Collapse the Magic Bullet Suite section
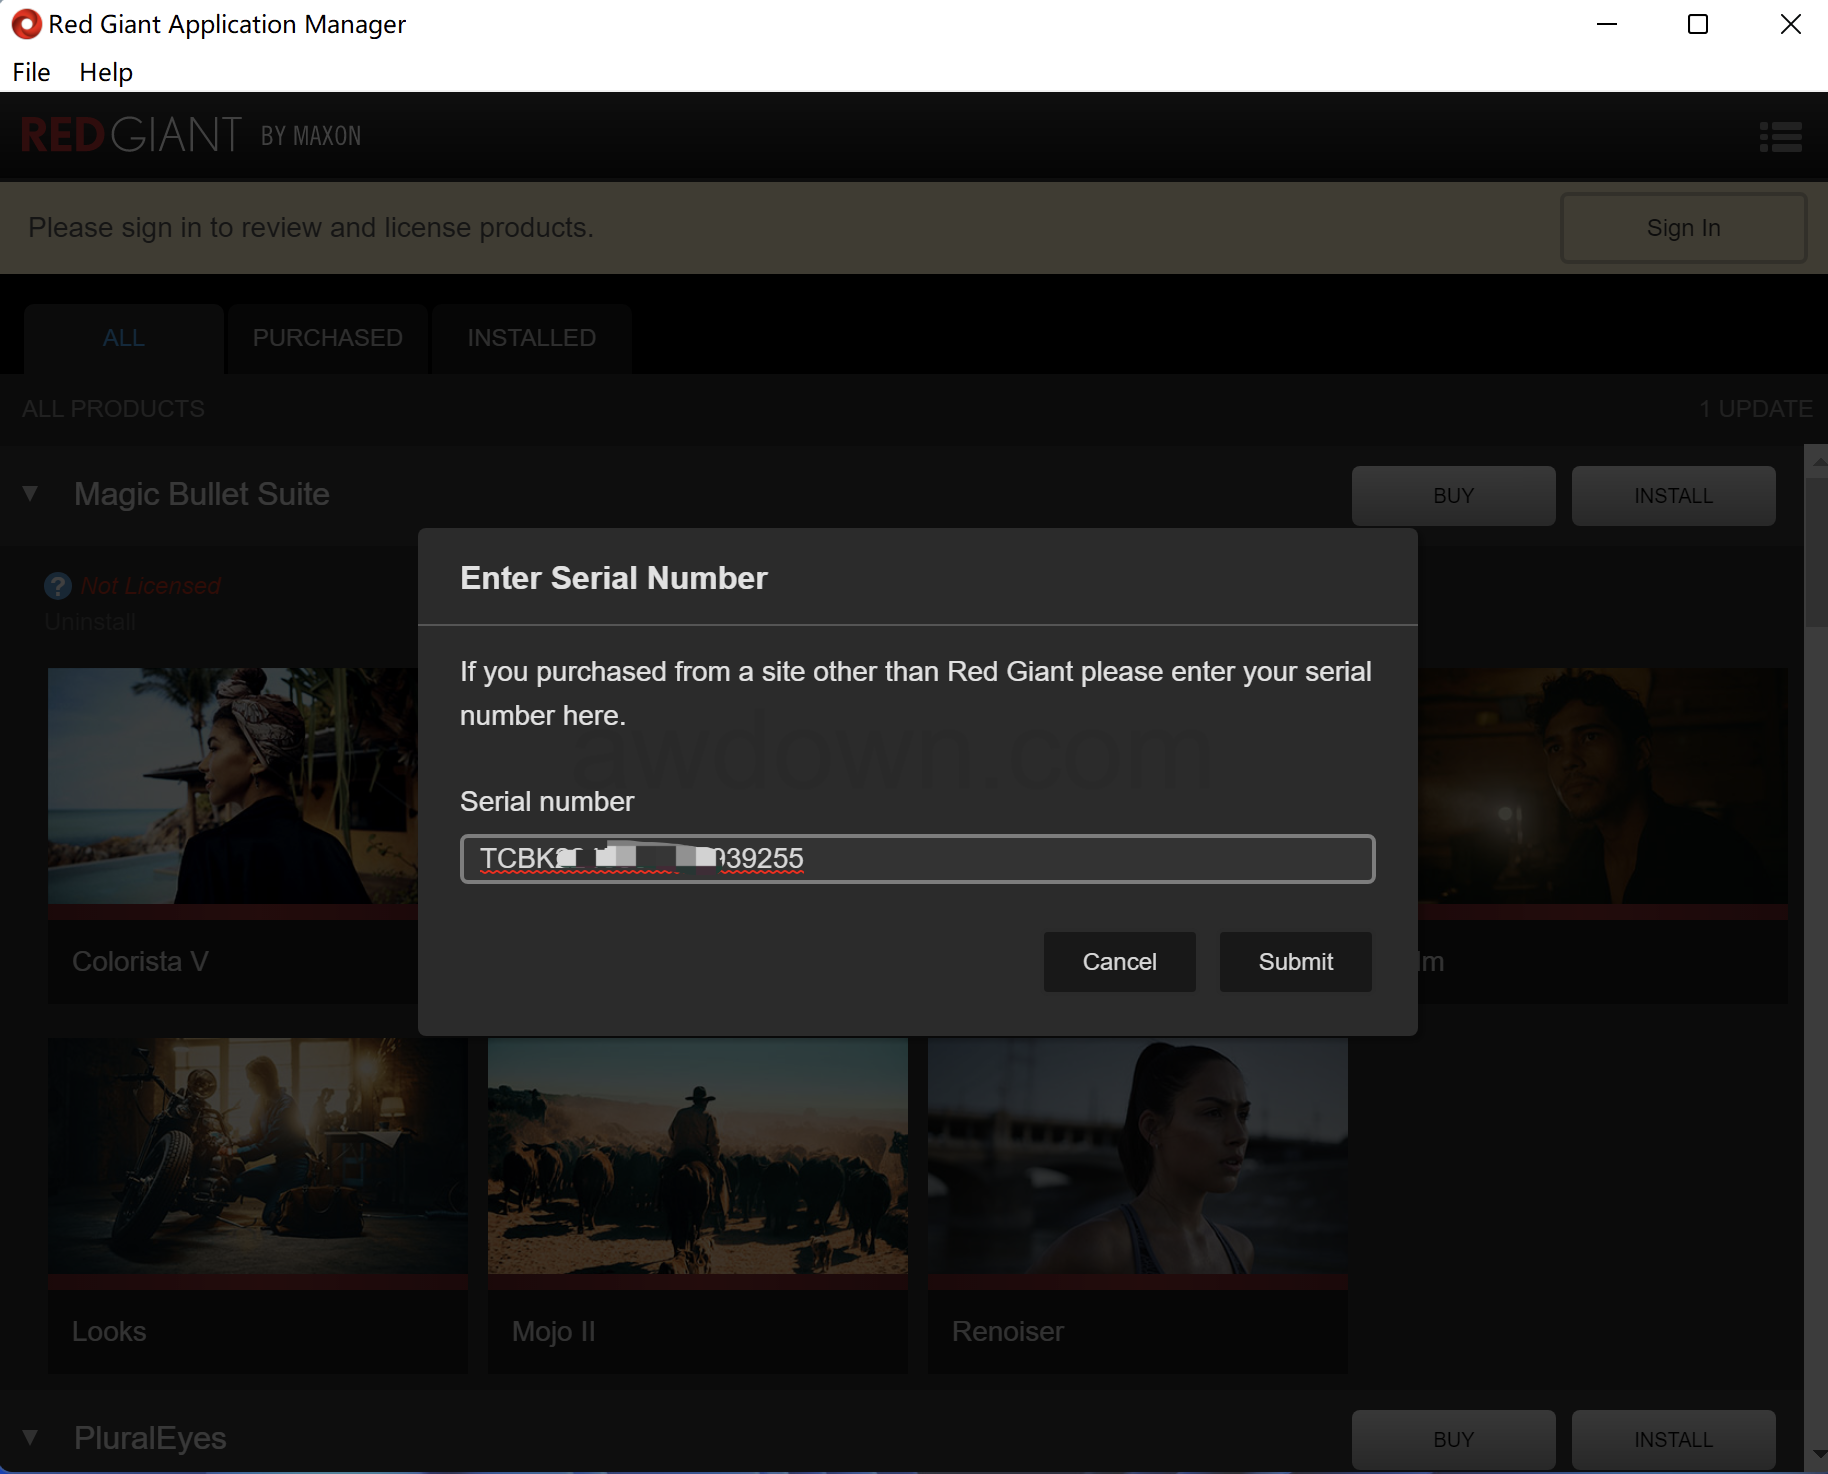The image size is (1828, 1474). 30,494
